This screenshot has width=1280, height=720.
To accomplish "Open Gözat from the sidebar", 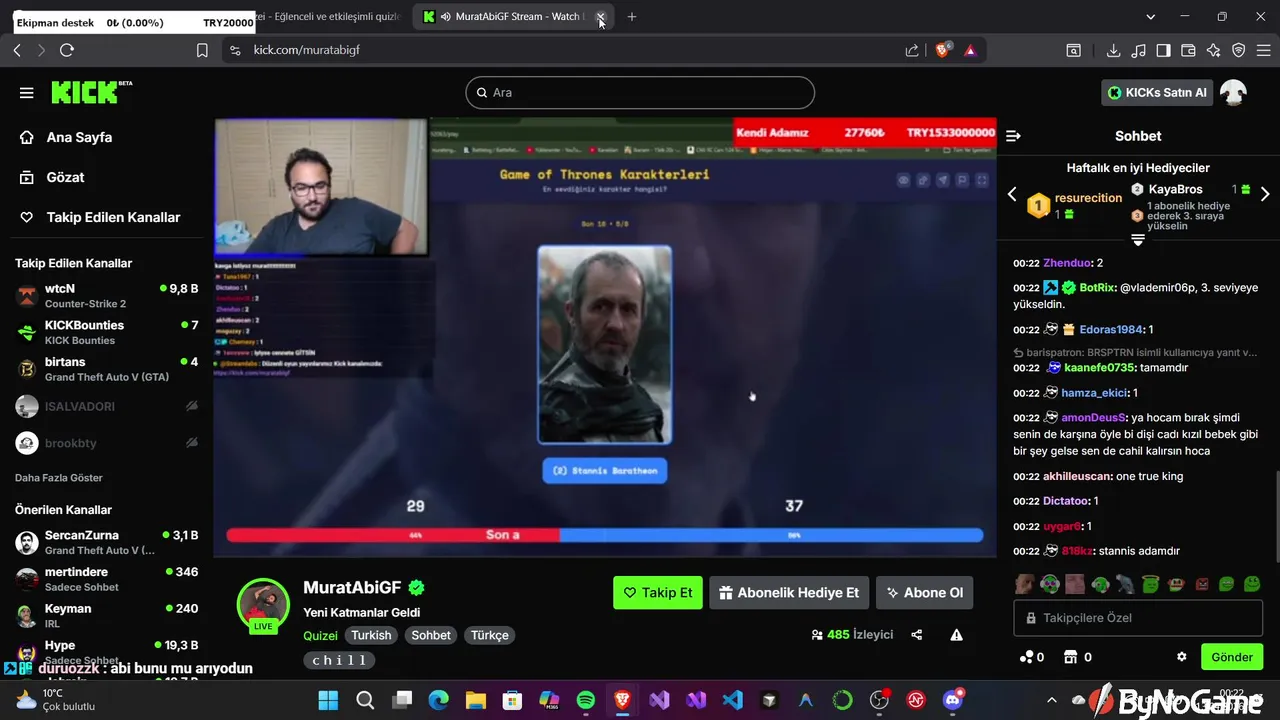I will [65, 177].
